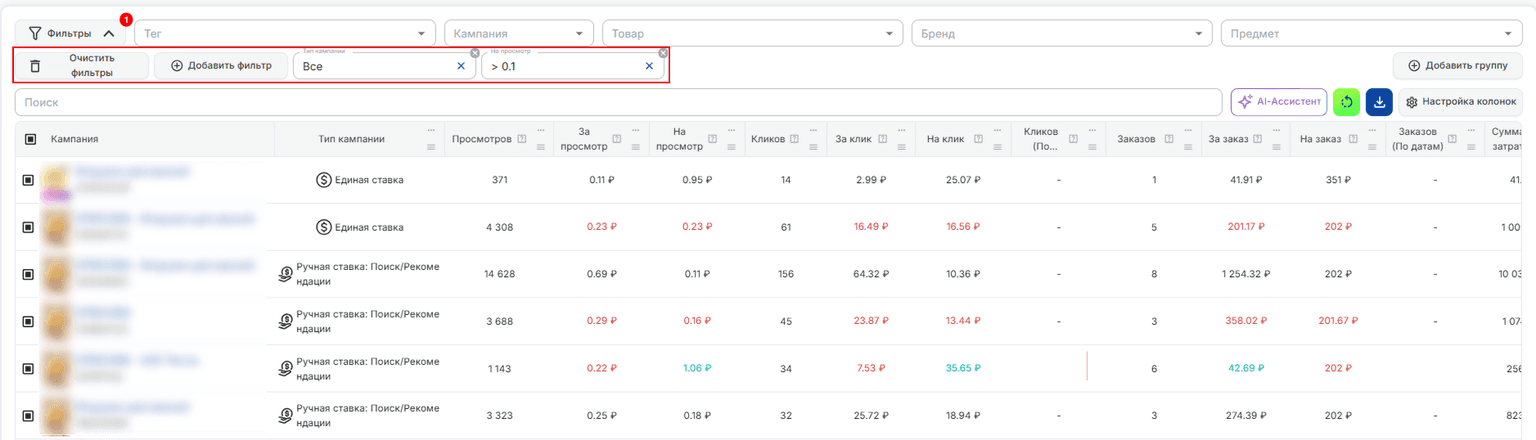This screenshot has width=1536, height=440.
Task: Toggle the select-all checkbox in table header
Action: pyautogui.click(x=30, y=139)
